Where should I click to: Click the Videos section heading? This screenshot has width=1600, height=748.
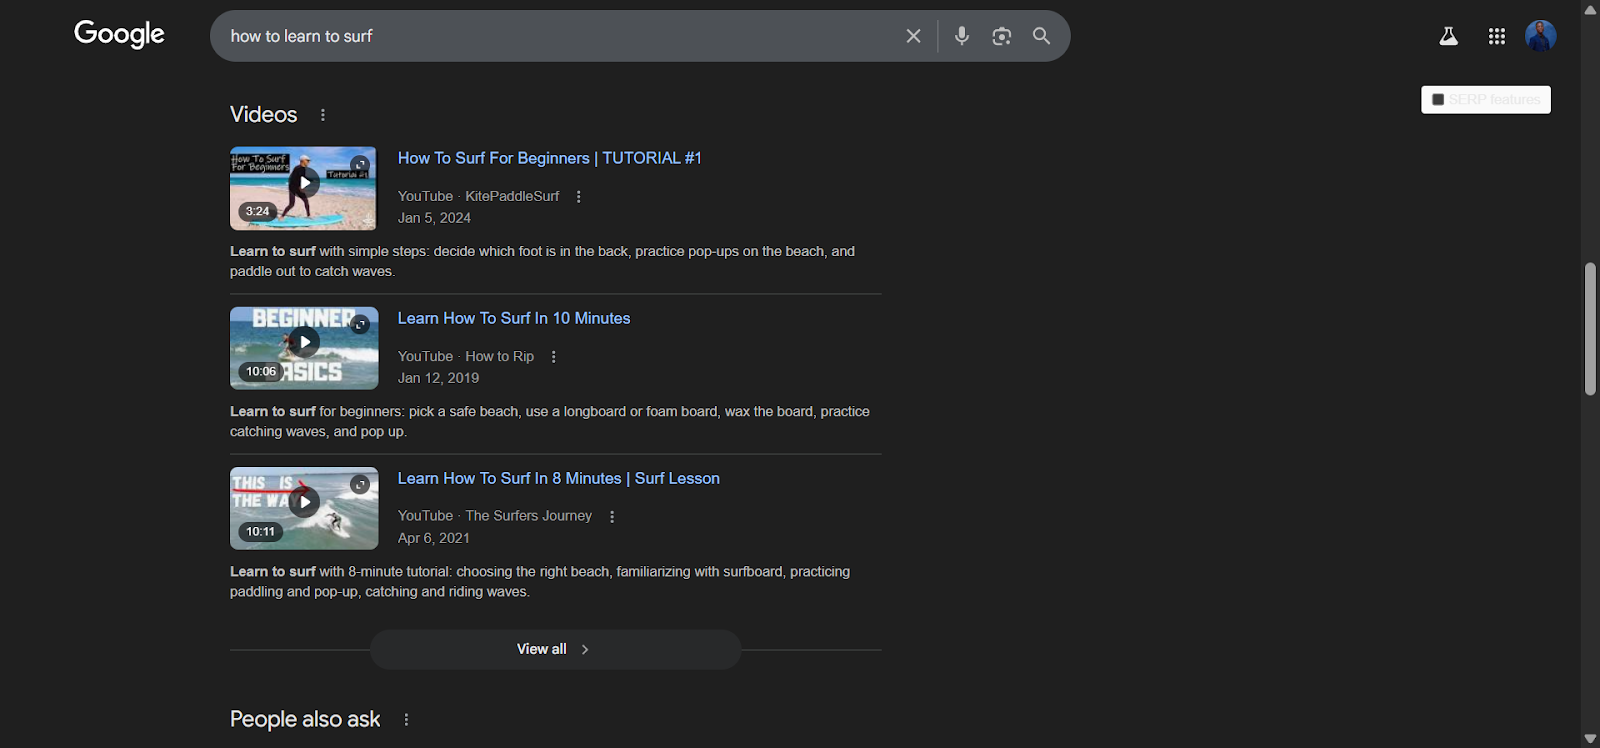263,114
